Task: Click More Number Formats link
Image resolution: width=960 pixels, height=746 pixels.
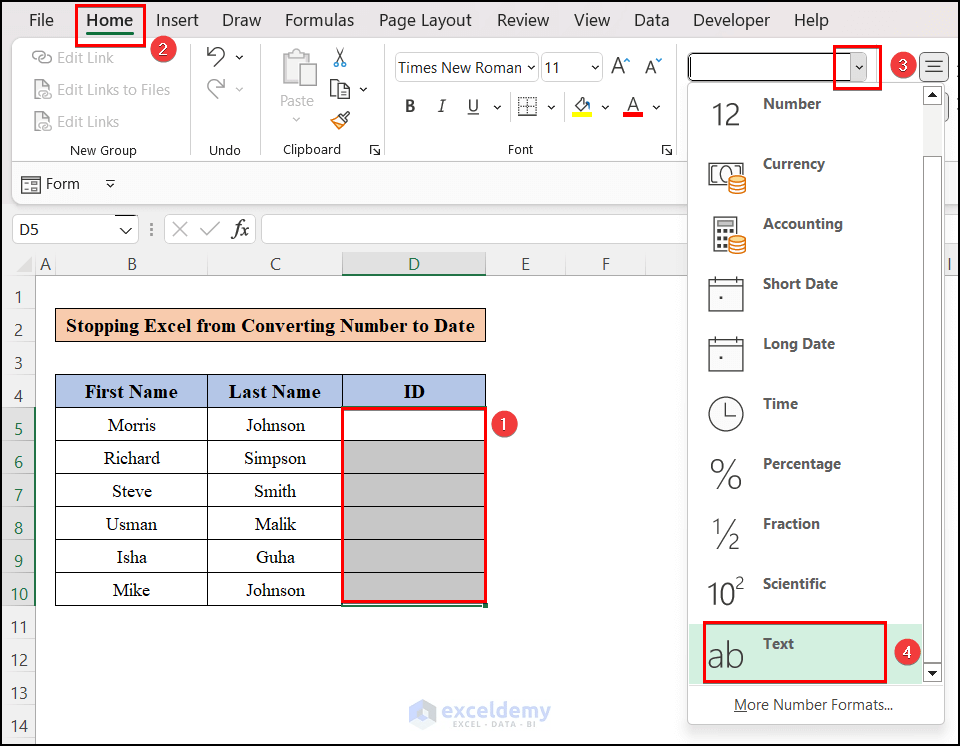Action: tap(812, 704)
